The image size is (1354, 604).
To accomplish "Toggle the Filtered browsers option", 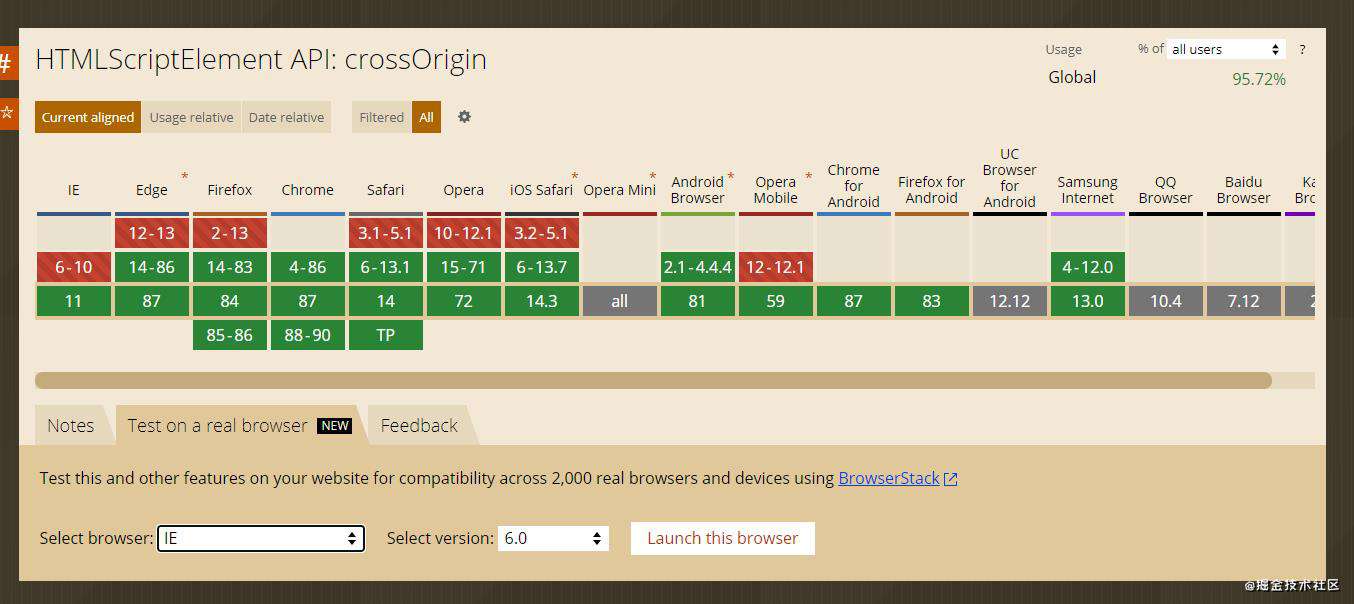I will point(381,117).
